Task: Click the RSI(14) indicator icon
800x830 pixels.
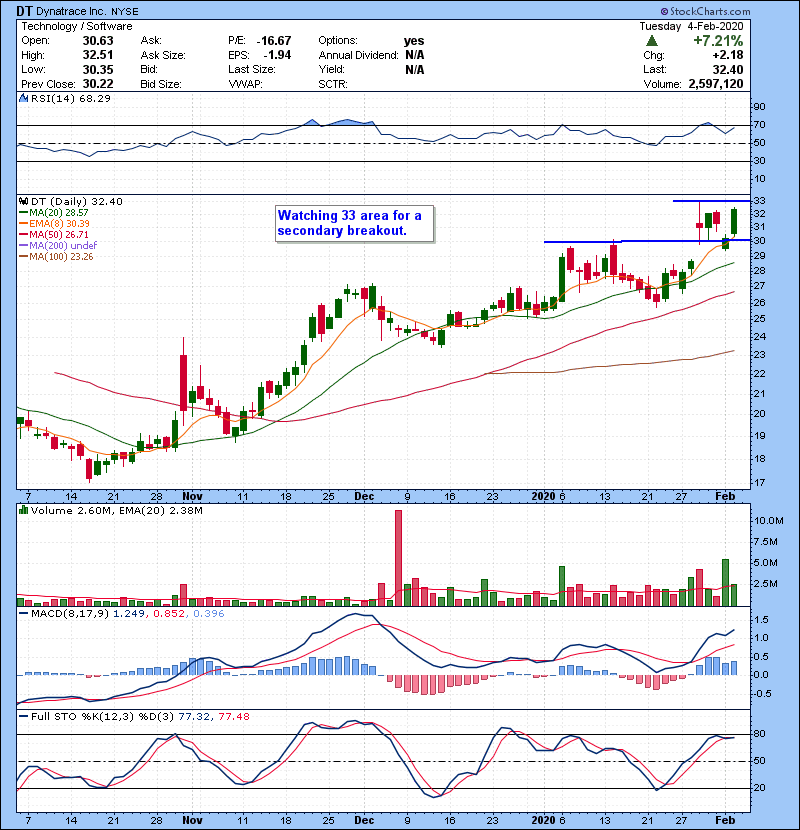Action: (23, 98)
